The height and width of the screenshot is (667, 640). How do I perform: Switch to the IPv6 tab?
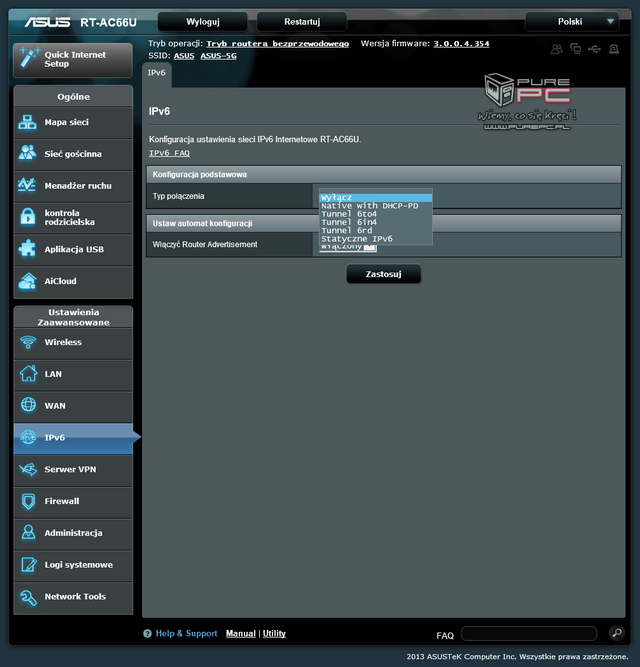(156, 73)
